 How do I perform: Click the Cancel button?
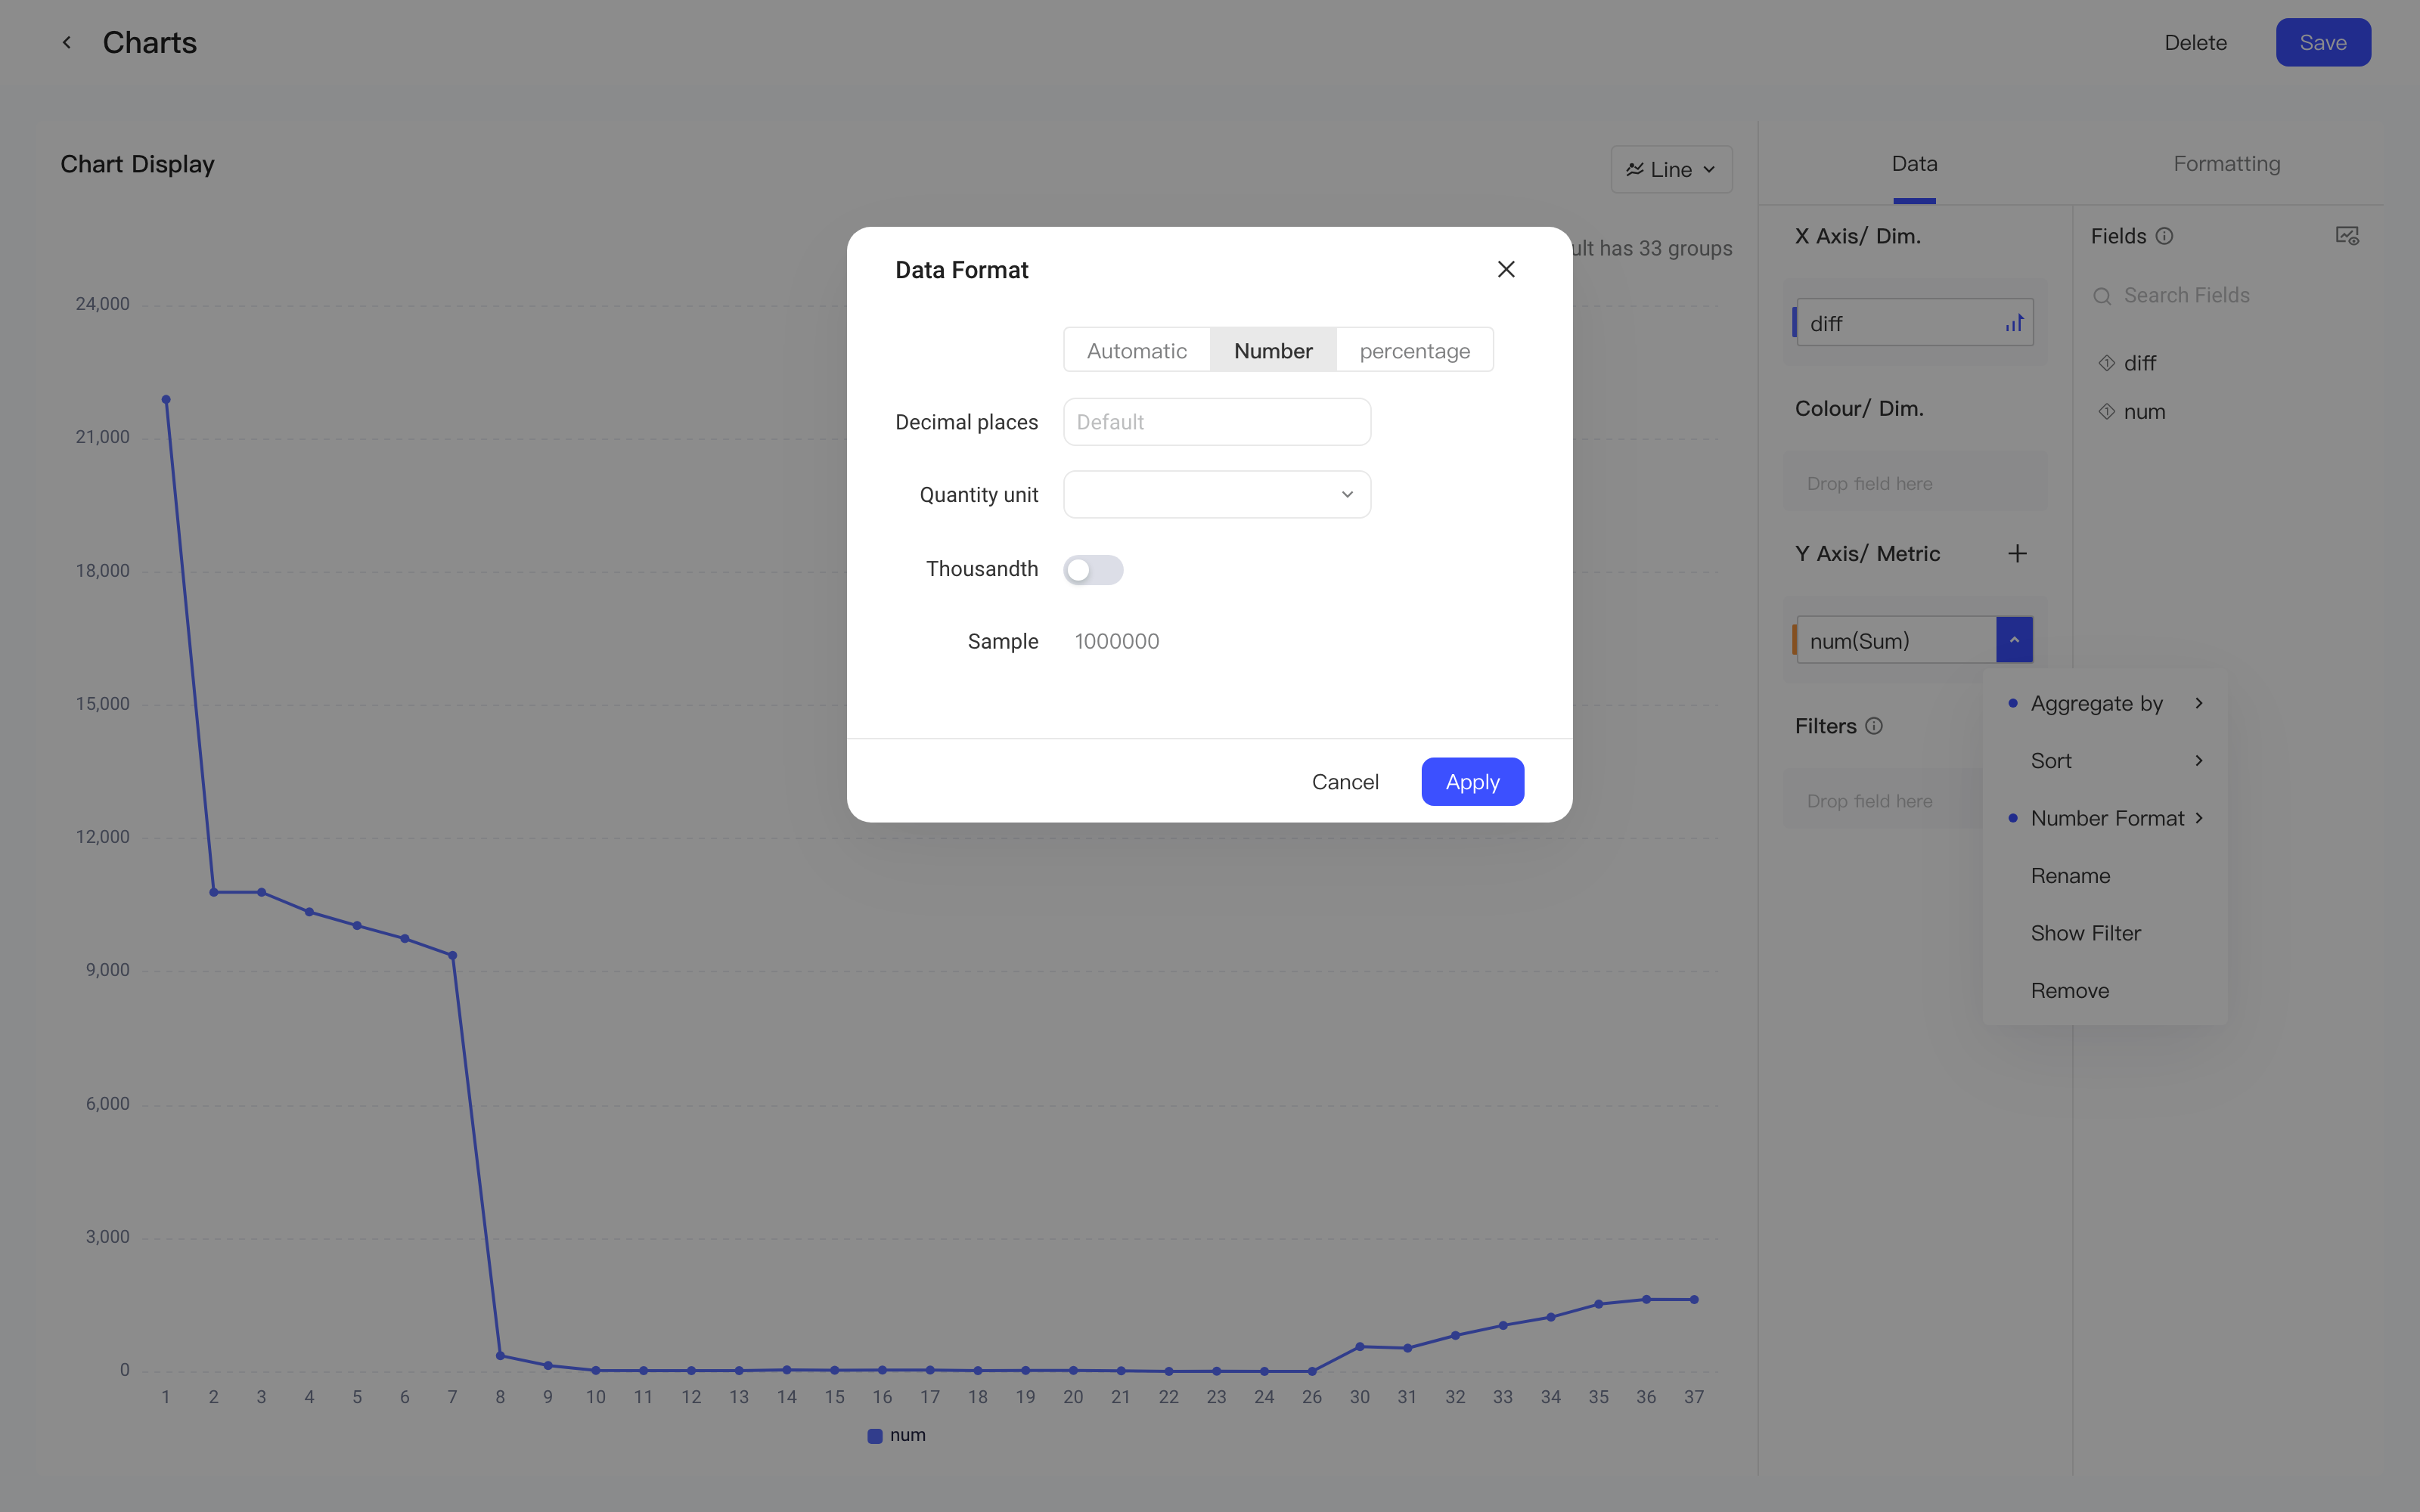[1345, 782]
